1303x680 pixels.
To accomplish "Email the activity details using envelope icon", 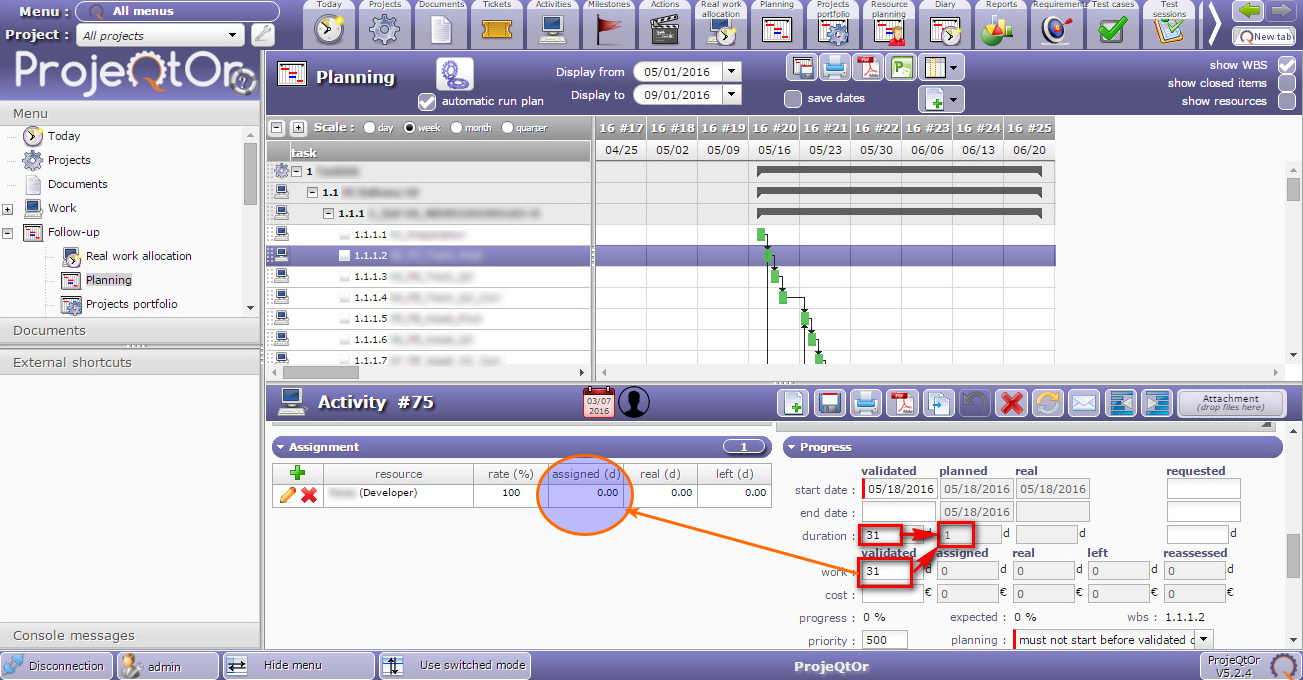I will (1084, 403).
